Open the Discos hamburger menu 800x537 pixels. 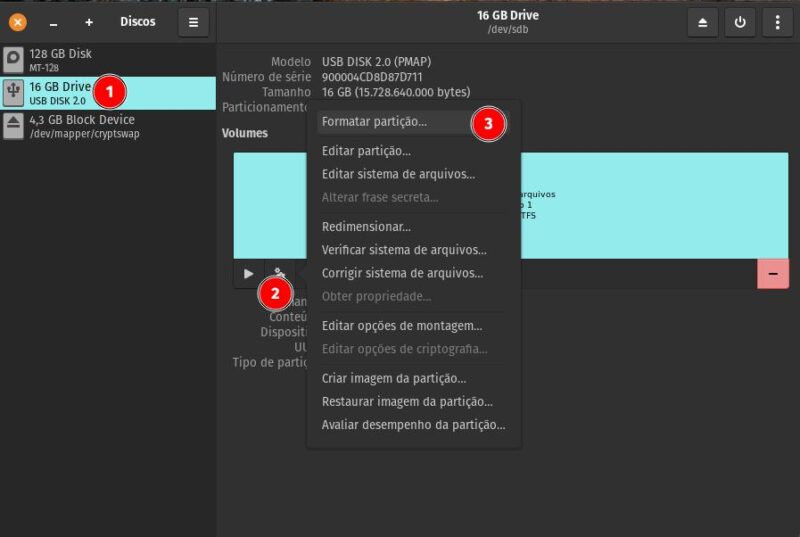193,22
